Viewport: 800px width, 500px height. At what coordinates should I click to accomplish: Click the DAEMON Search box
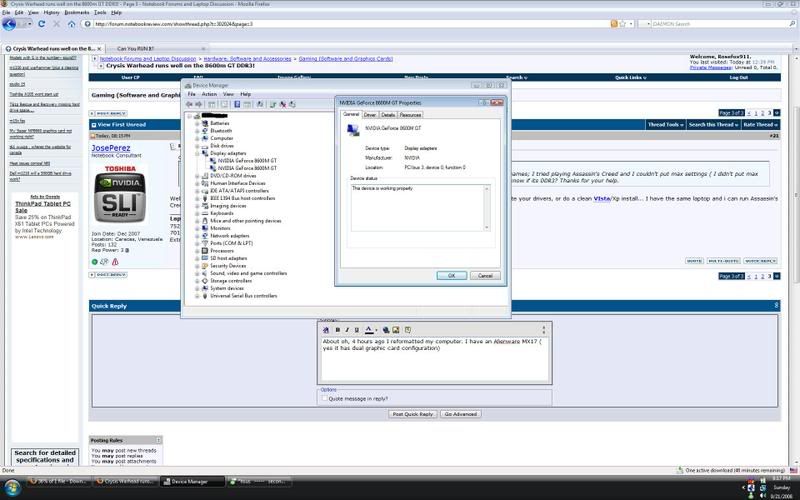(719, 24)
